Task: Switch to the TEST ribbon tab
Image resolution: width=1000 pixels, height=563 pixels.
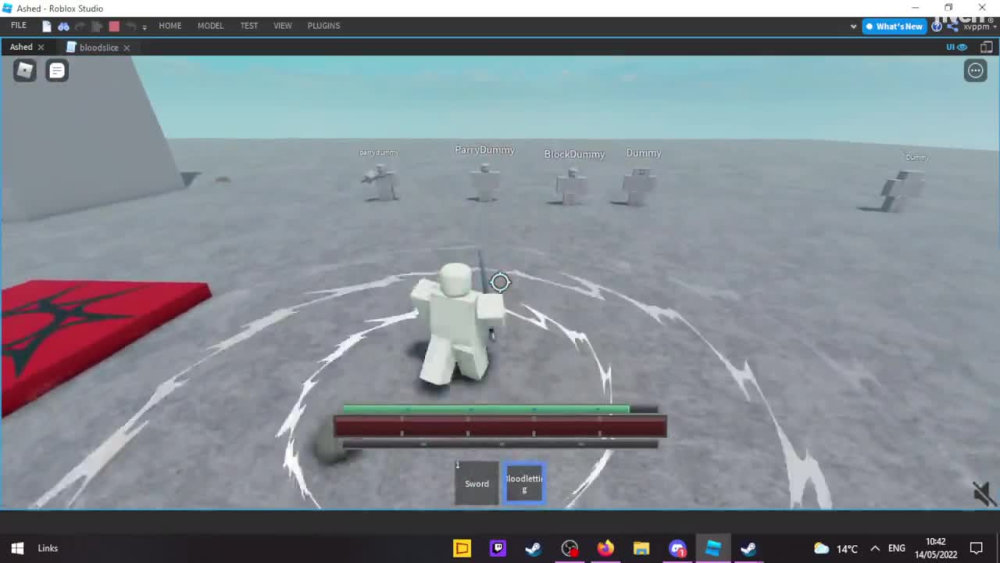Action: click(x=249, y=26)
